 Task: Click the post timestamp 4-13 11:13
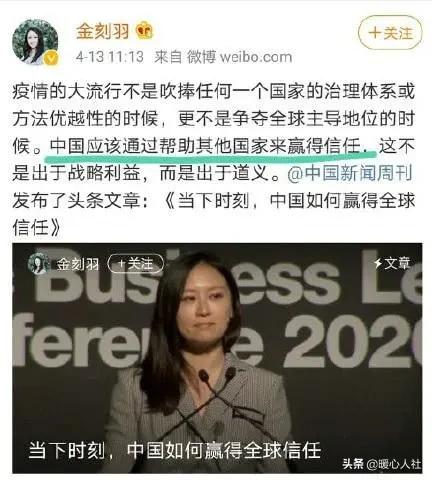click(110, 57)
